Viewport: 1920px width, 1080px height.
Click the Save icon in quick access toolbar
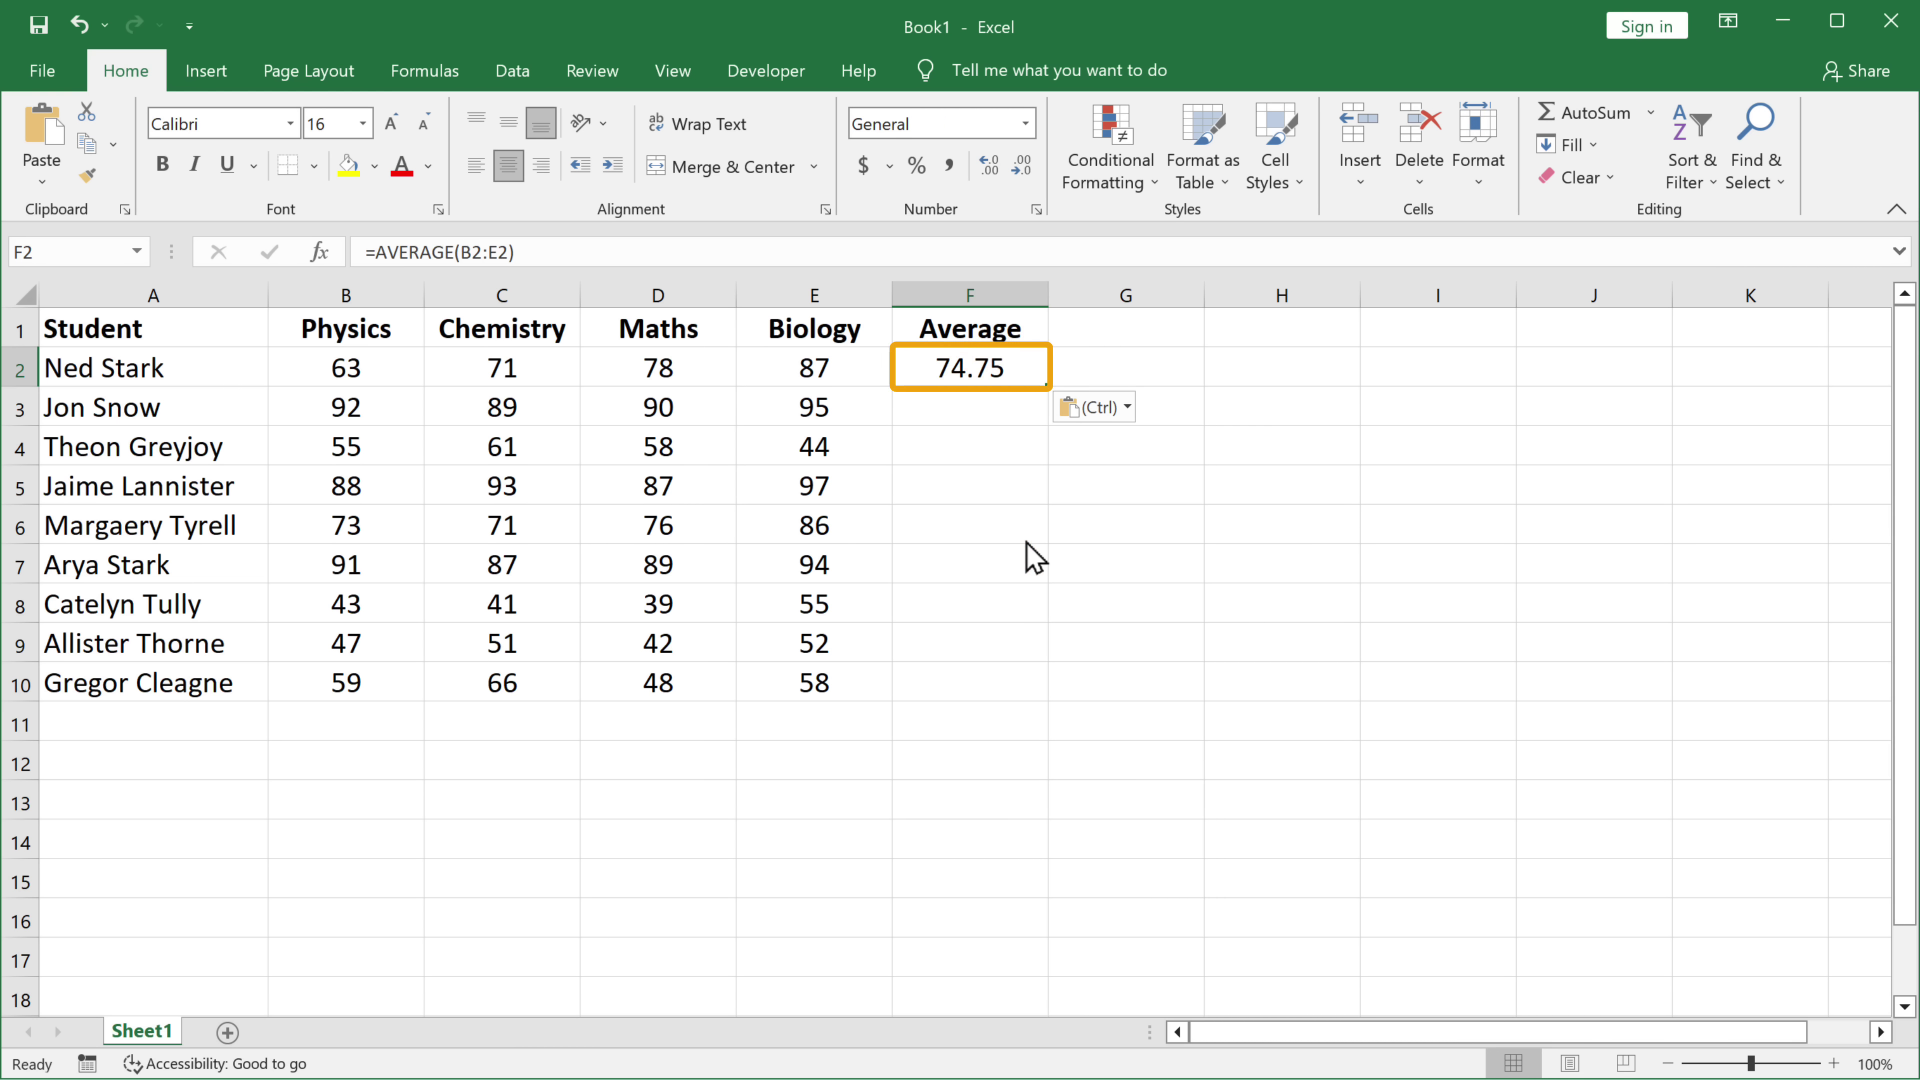click(x=38, y=26)
